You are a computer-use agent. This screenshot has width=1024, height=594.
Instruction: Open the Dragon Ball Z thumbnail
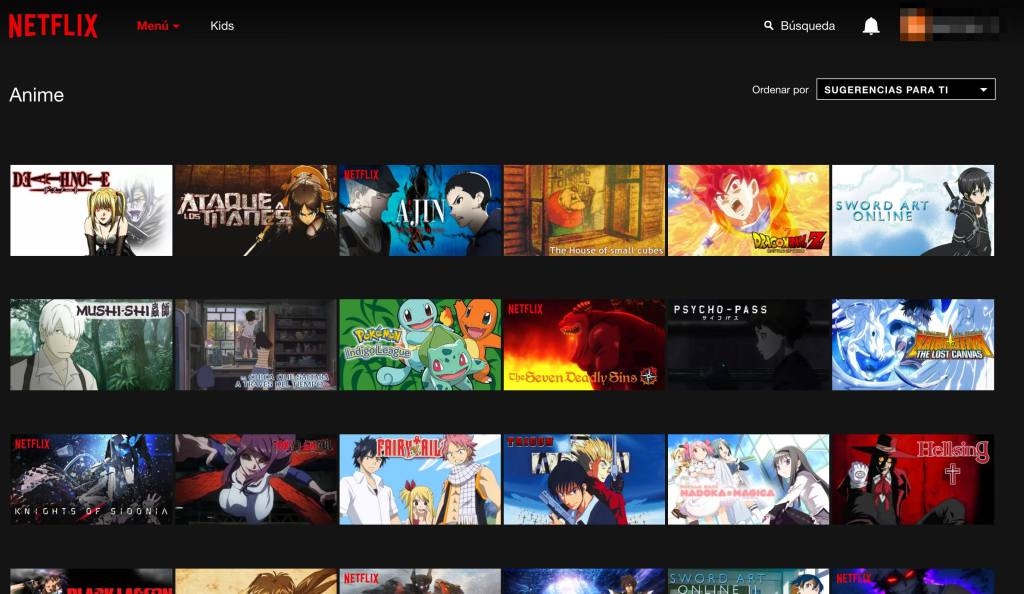(x=748, y=211)
